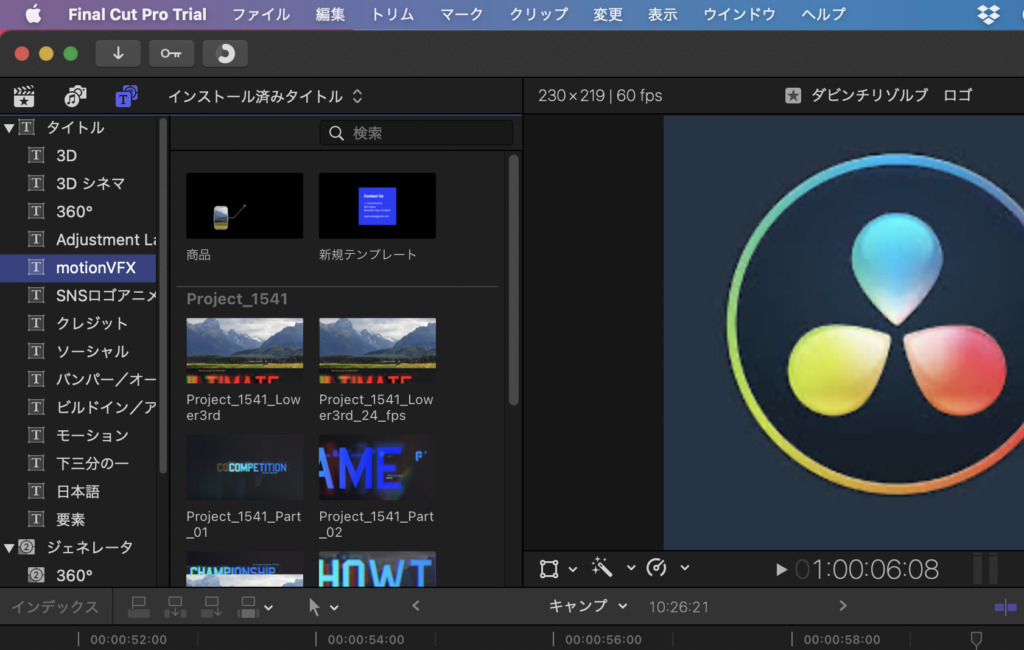Screen dimensions: 1024x650
Task: Select the Project_1541_Part_02 thumbnail
Action: point(377,468)
